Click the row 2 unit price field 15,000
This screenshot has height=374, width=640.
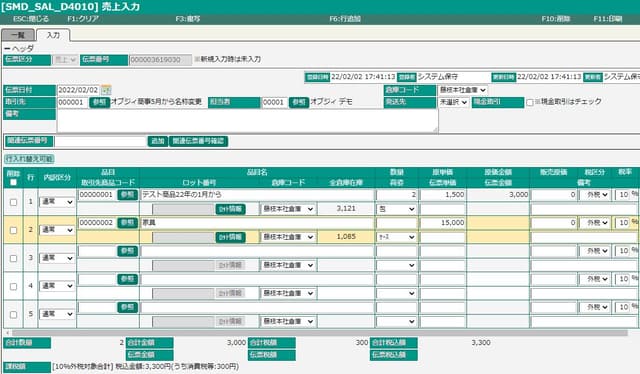(x=443, y=223)
